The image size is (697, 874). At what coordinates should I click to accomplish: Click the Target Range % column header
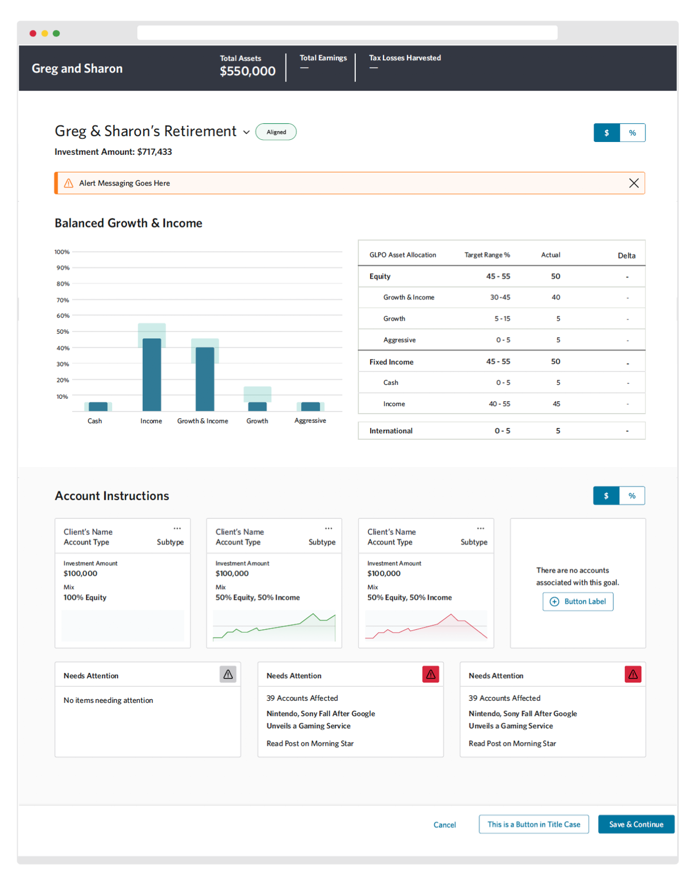pyautogui.click(x=487, y=255)
